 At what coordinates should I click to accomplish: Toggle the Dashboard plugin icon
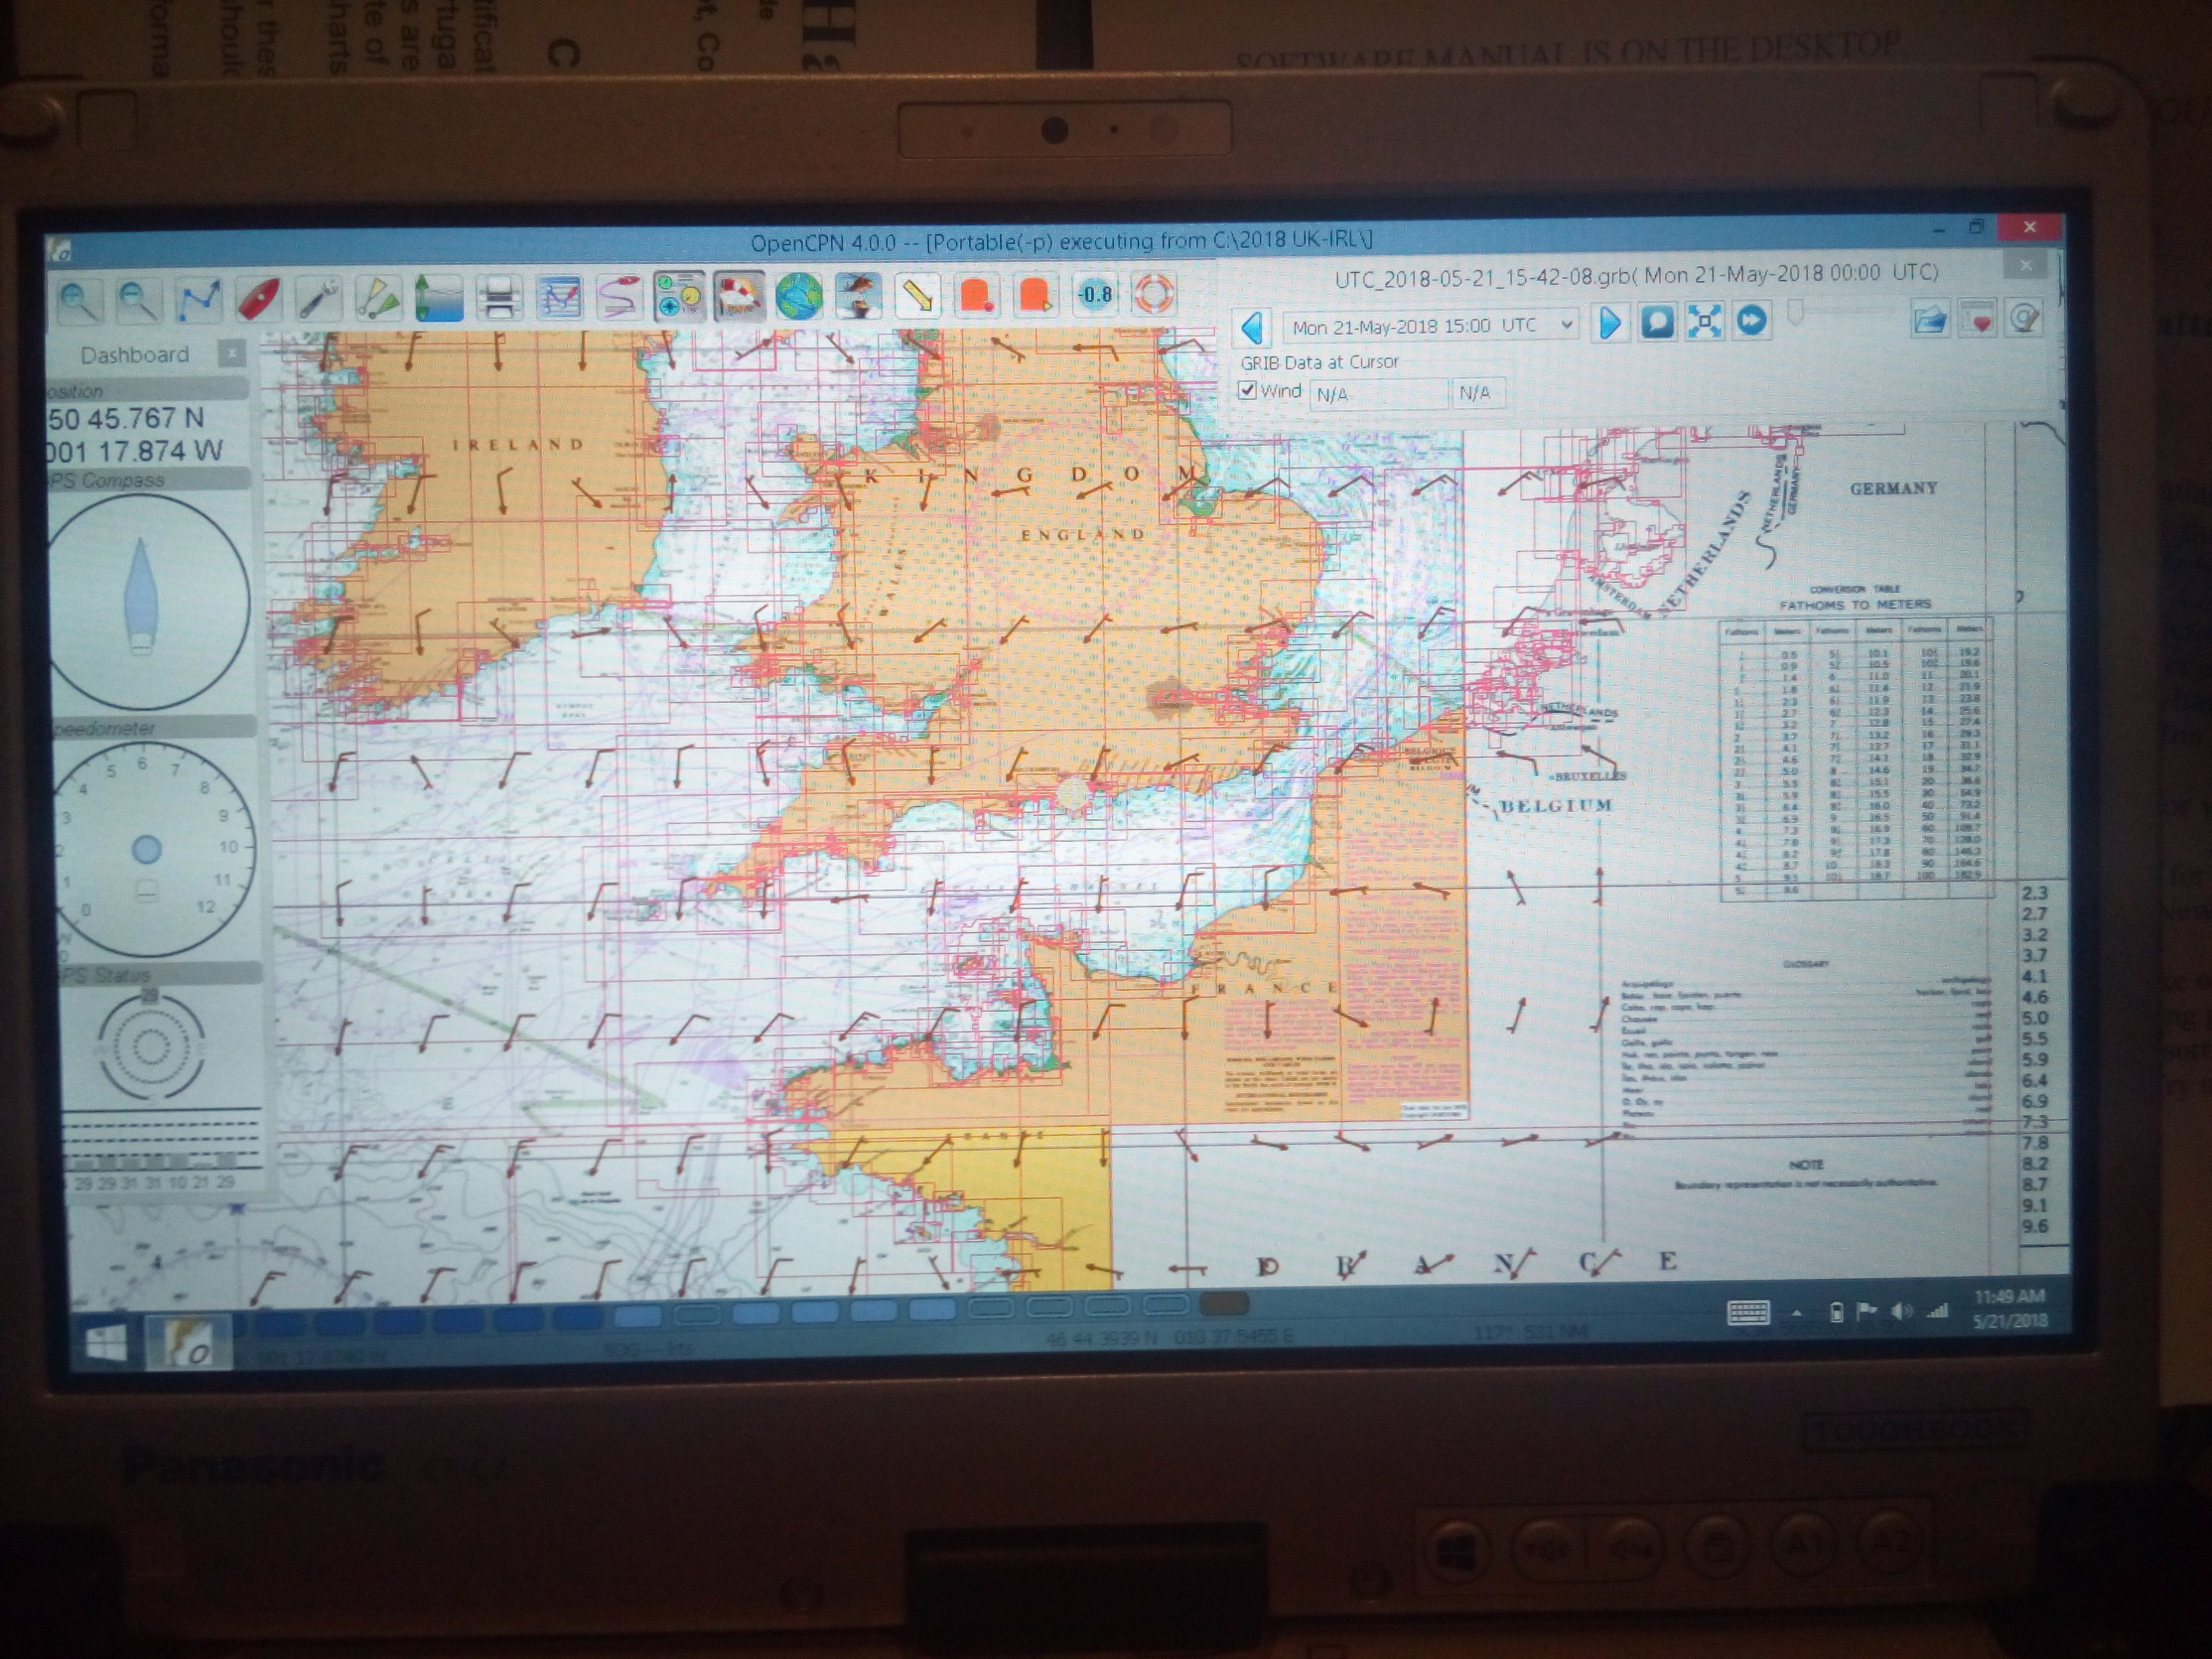point(679,296)
